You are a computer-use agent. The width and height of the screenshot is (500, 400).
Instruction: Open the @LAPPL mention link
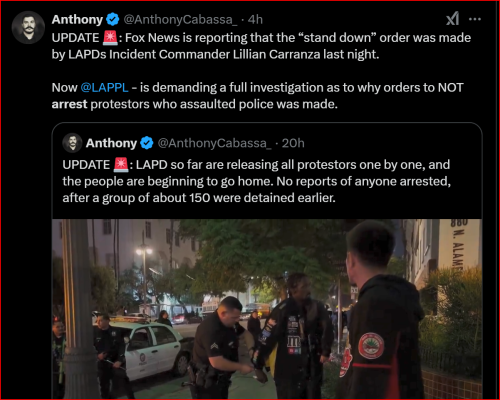click(x=104, y=88)
